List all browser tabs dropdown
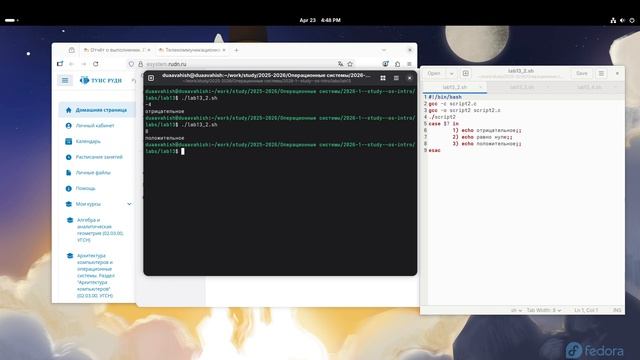This screenshot has height=360, width=640. 384,50
